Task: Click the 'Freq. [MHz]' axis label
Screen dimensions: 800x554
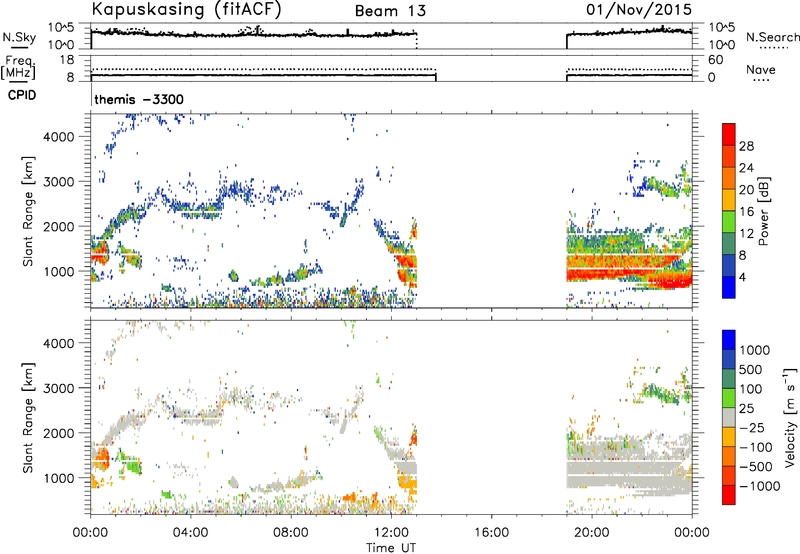Action: 19,68
